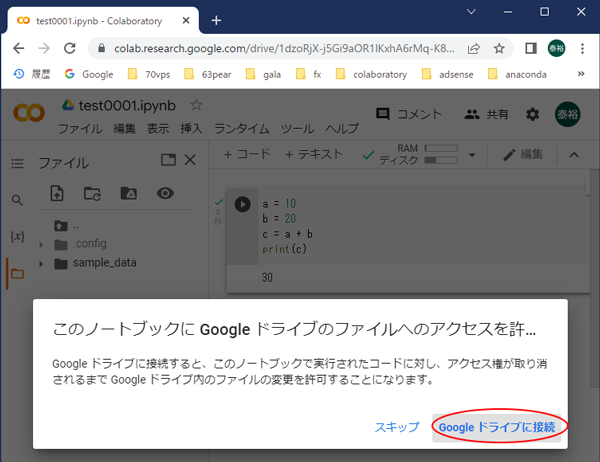Open the table of contents sidebar icon
This screenshot has width=600, height=462.
pos(17,164)
